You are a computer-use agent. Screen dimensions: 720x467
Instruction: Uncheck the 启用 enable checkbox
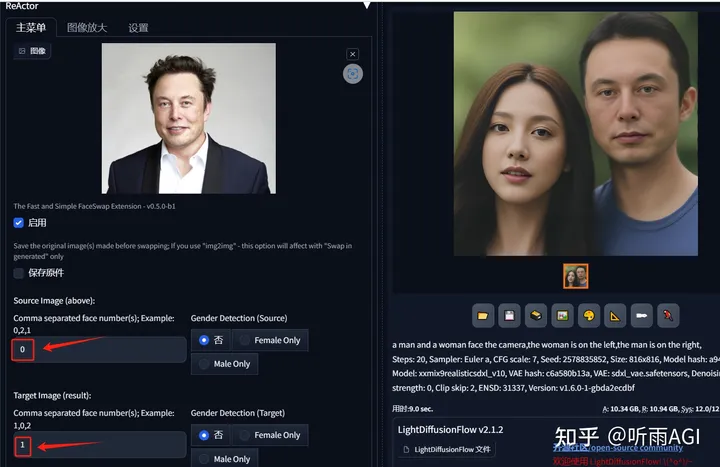(18, 223)
